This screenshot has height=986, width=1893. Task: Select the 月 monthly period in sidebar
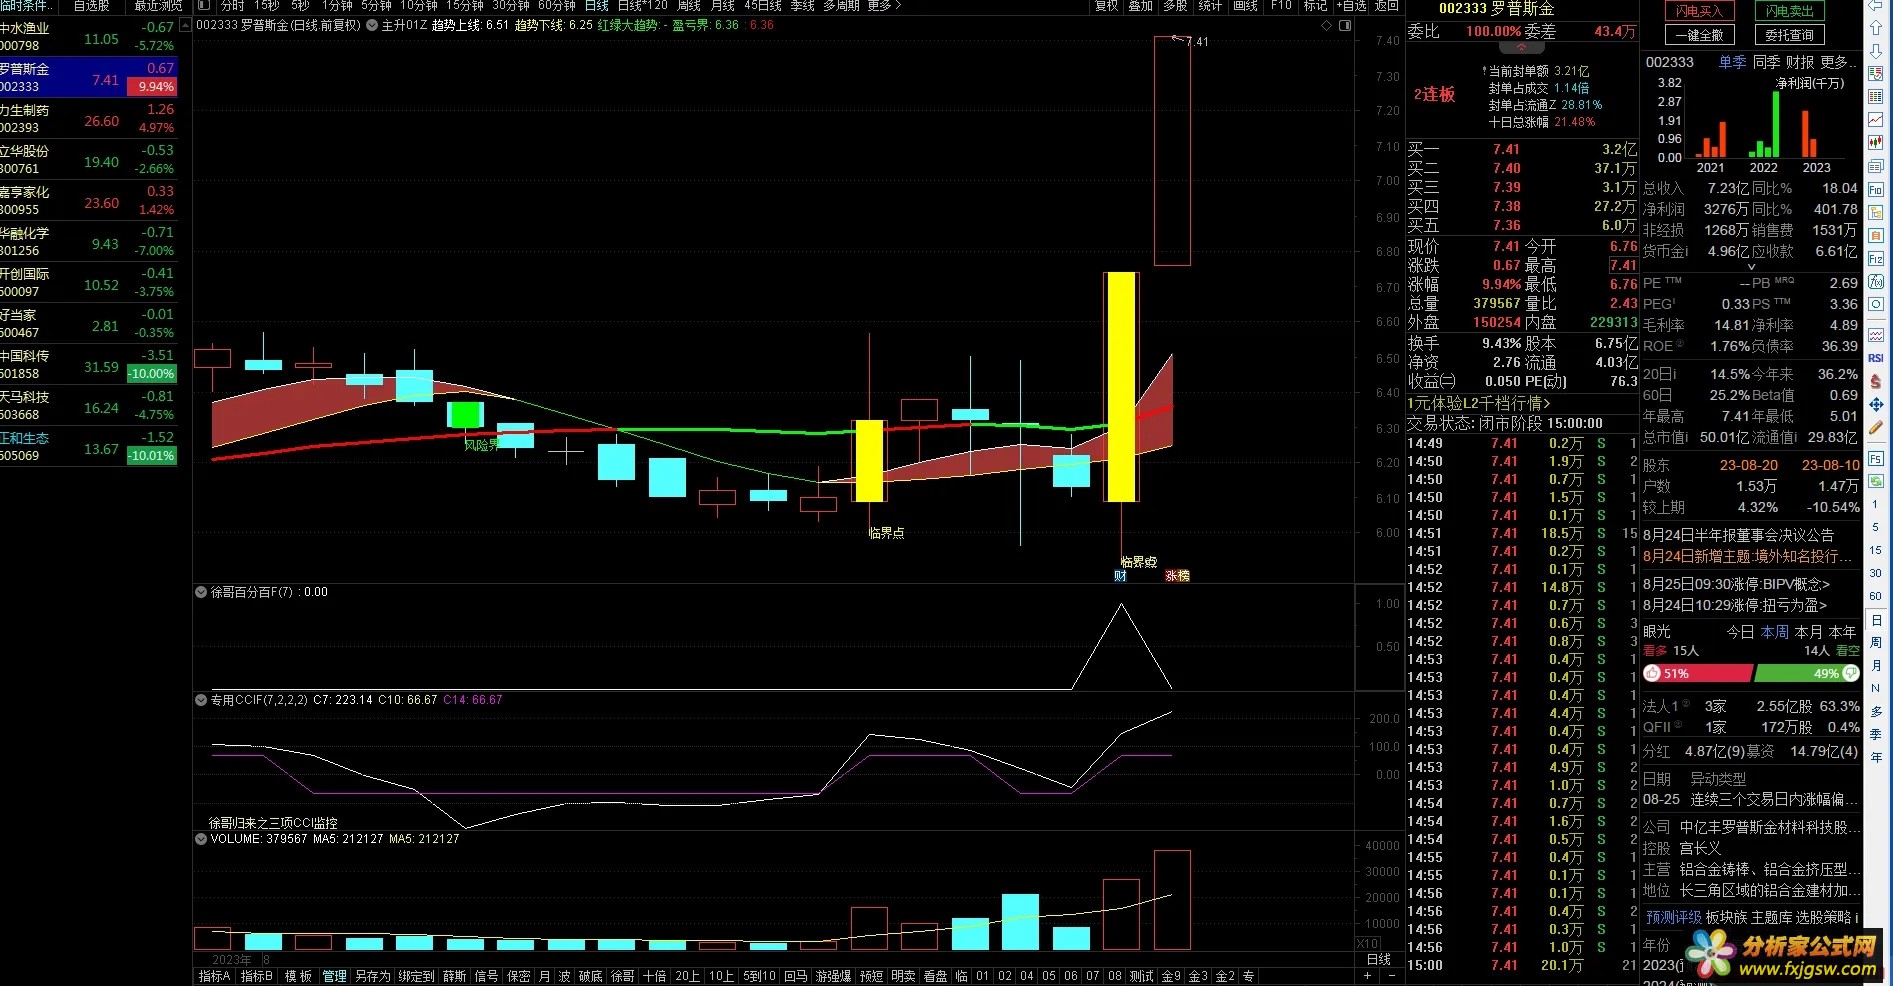(1876, 665)
